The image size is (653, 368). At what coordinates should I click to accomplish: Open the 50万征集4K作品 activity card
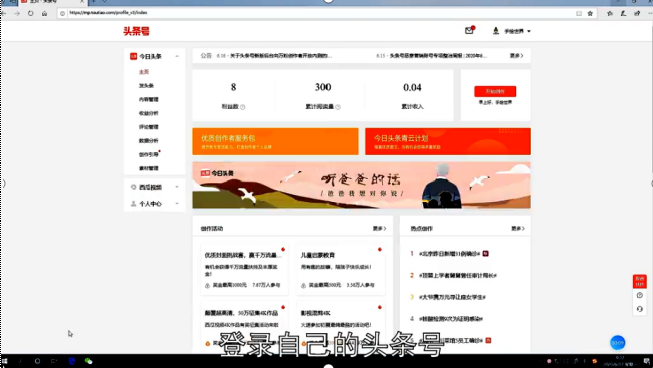coord(244,326)
